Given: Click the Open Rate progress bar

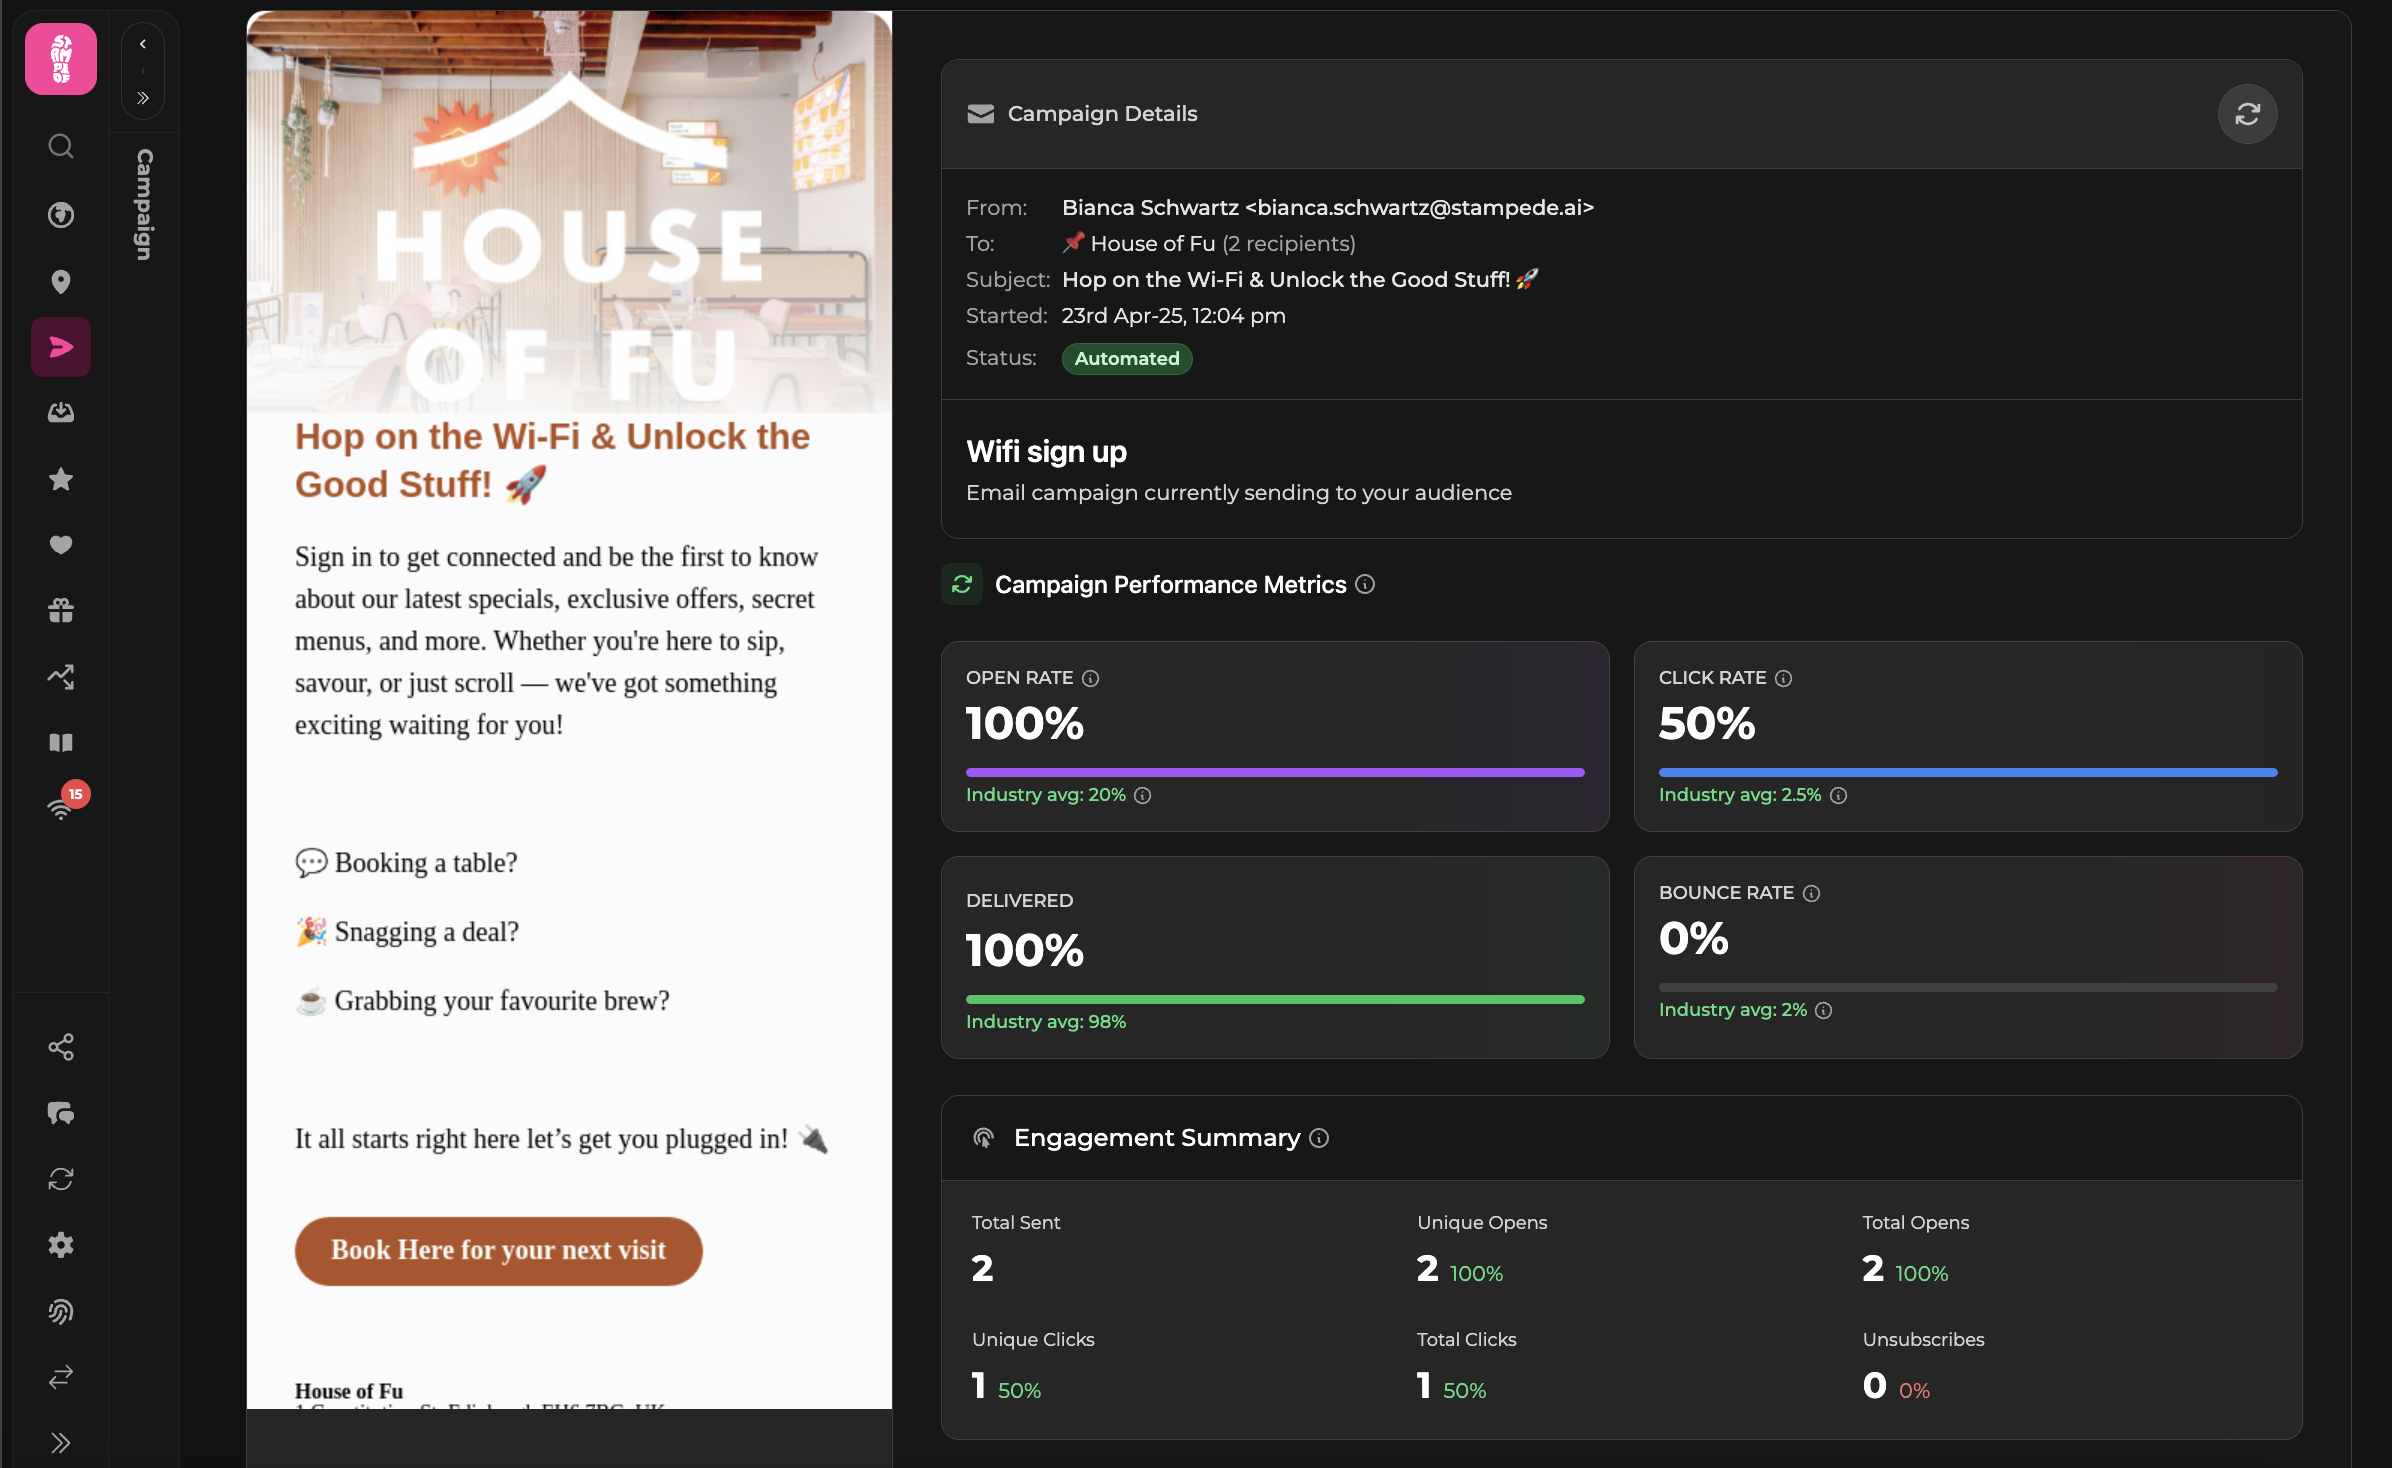Looking at the screenshot, I should click(x=1275, y=772).
